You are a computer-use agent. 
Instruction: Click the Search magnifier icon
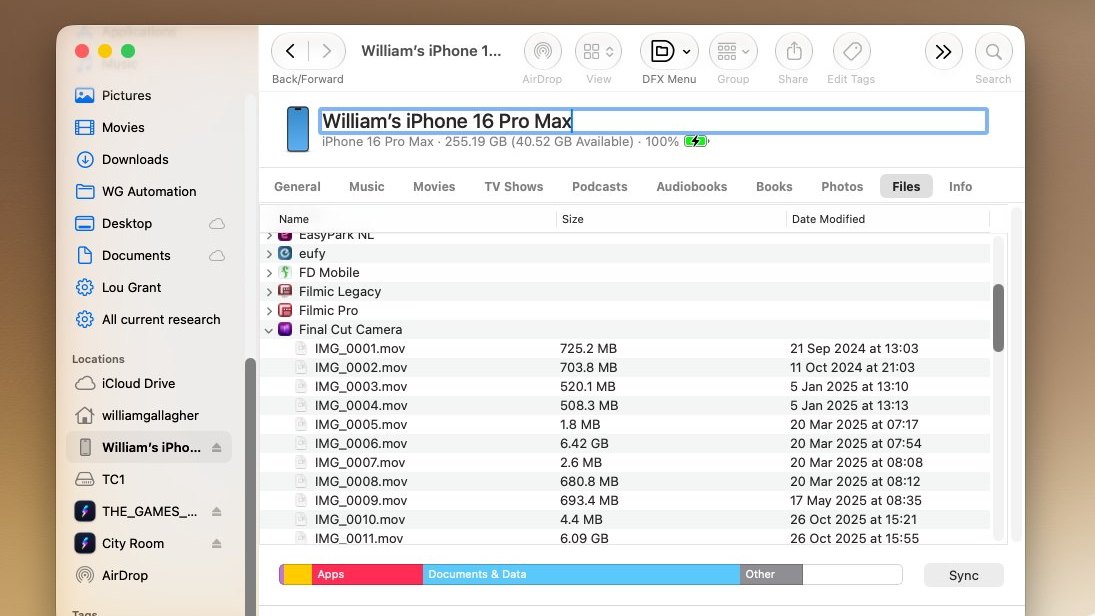coord(993,52)
